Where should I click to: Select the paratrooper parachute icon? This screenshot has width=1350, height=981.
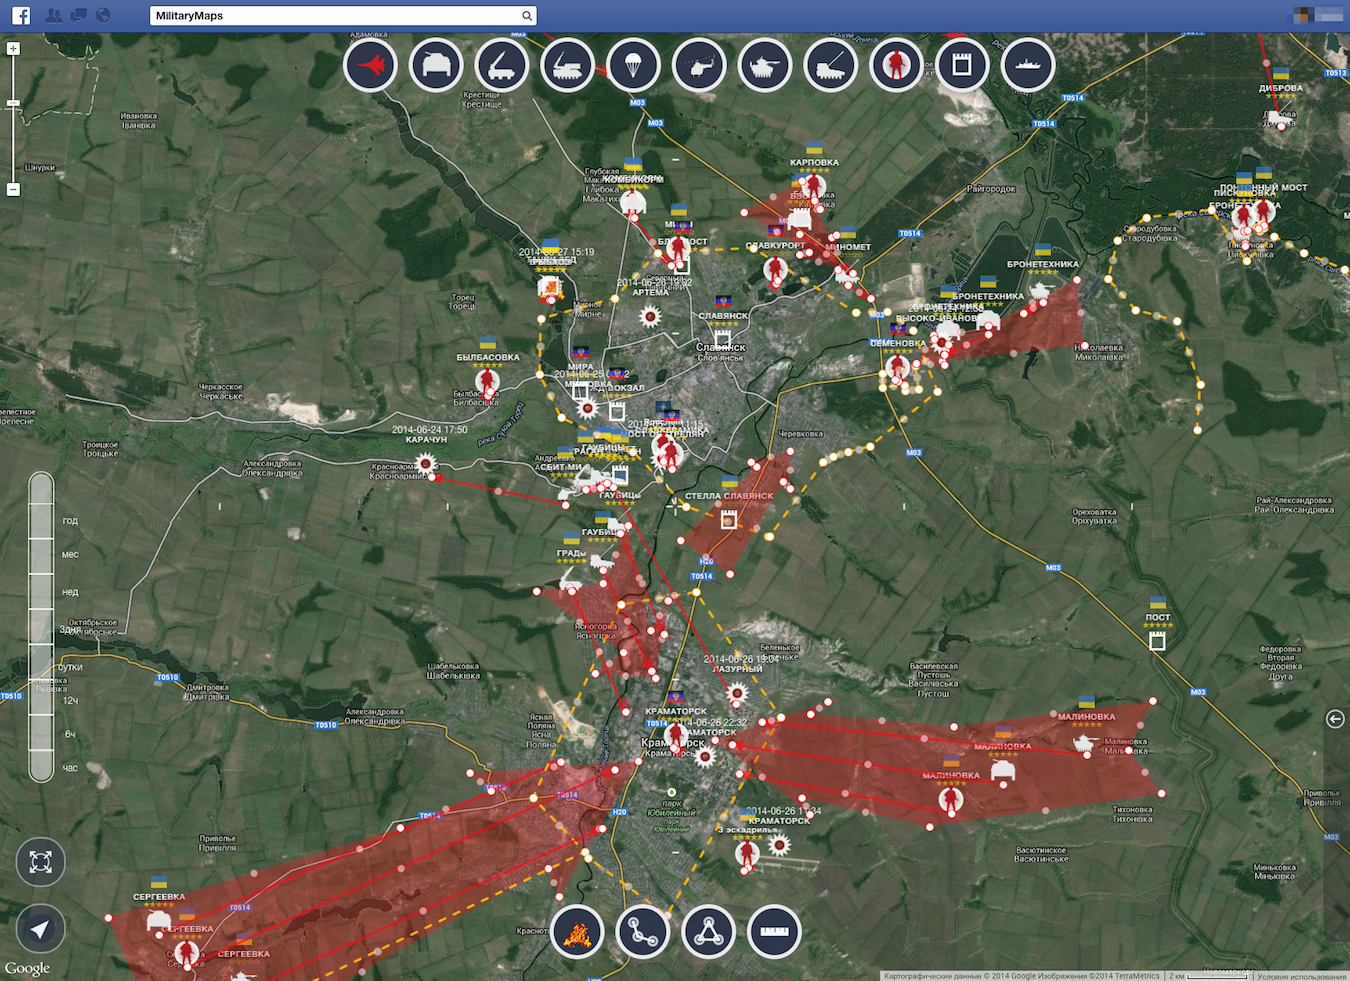[634, 66]
